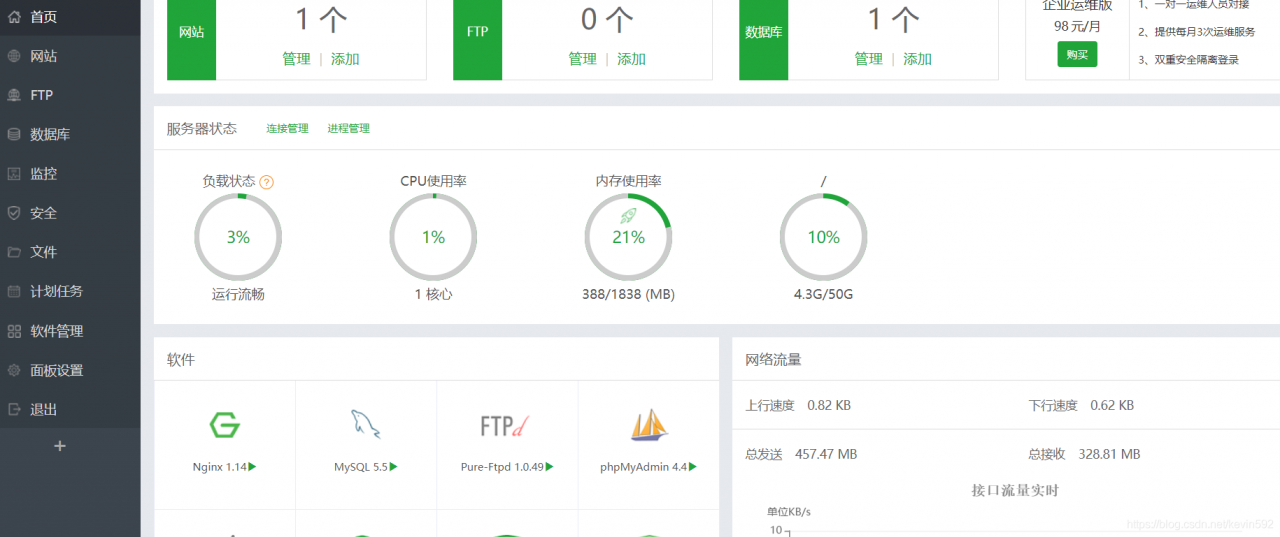
Task: Click 管理 under the FTP card
Action: 582,59
